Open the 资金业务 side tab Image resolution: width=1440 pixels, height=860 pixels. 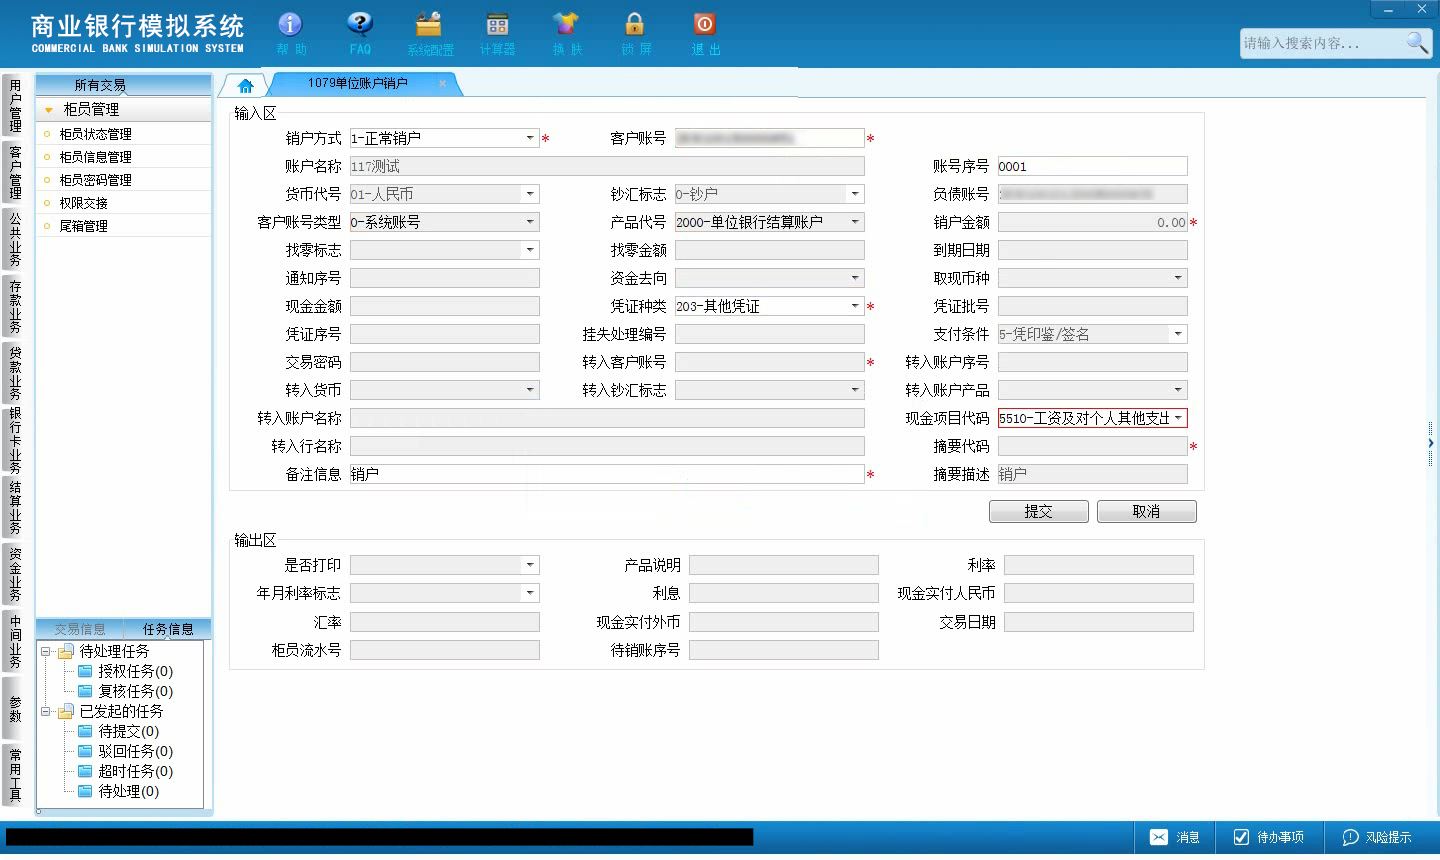coord(14,574)
